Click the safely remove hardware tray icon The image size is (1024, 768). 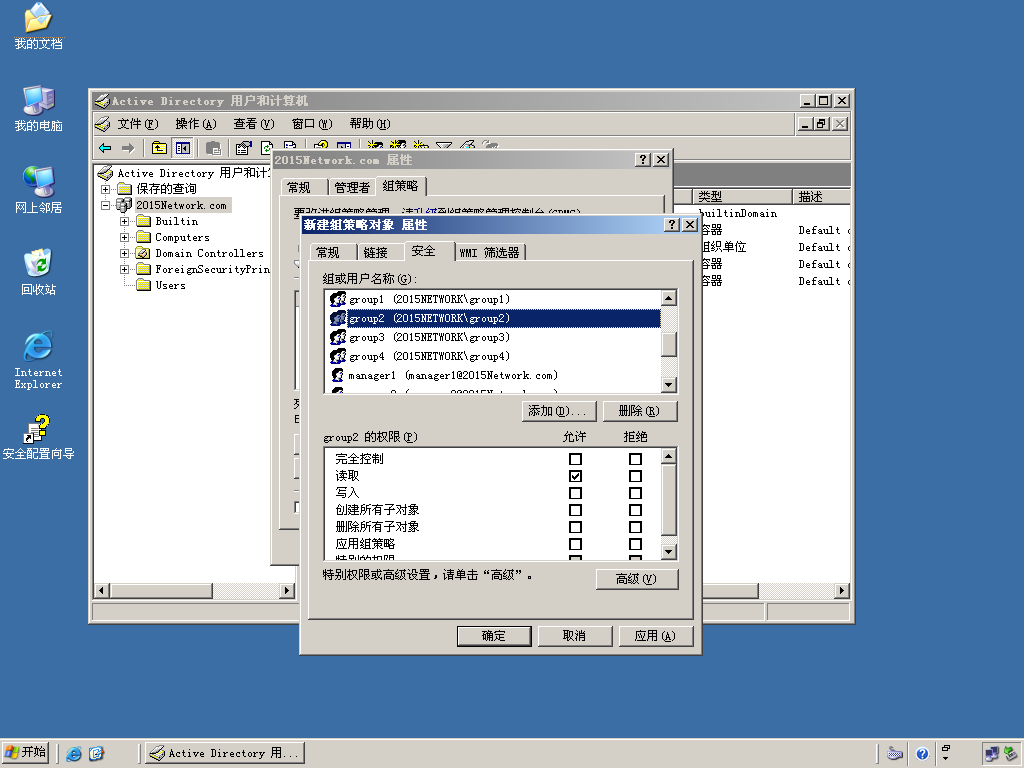pyautogui.click(x=1010, y=754)
